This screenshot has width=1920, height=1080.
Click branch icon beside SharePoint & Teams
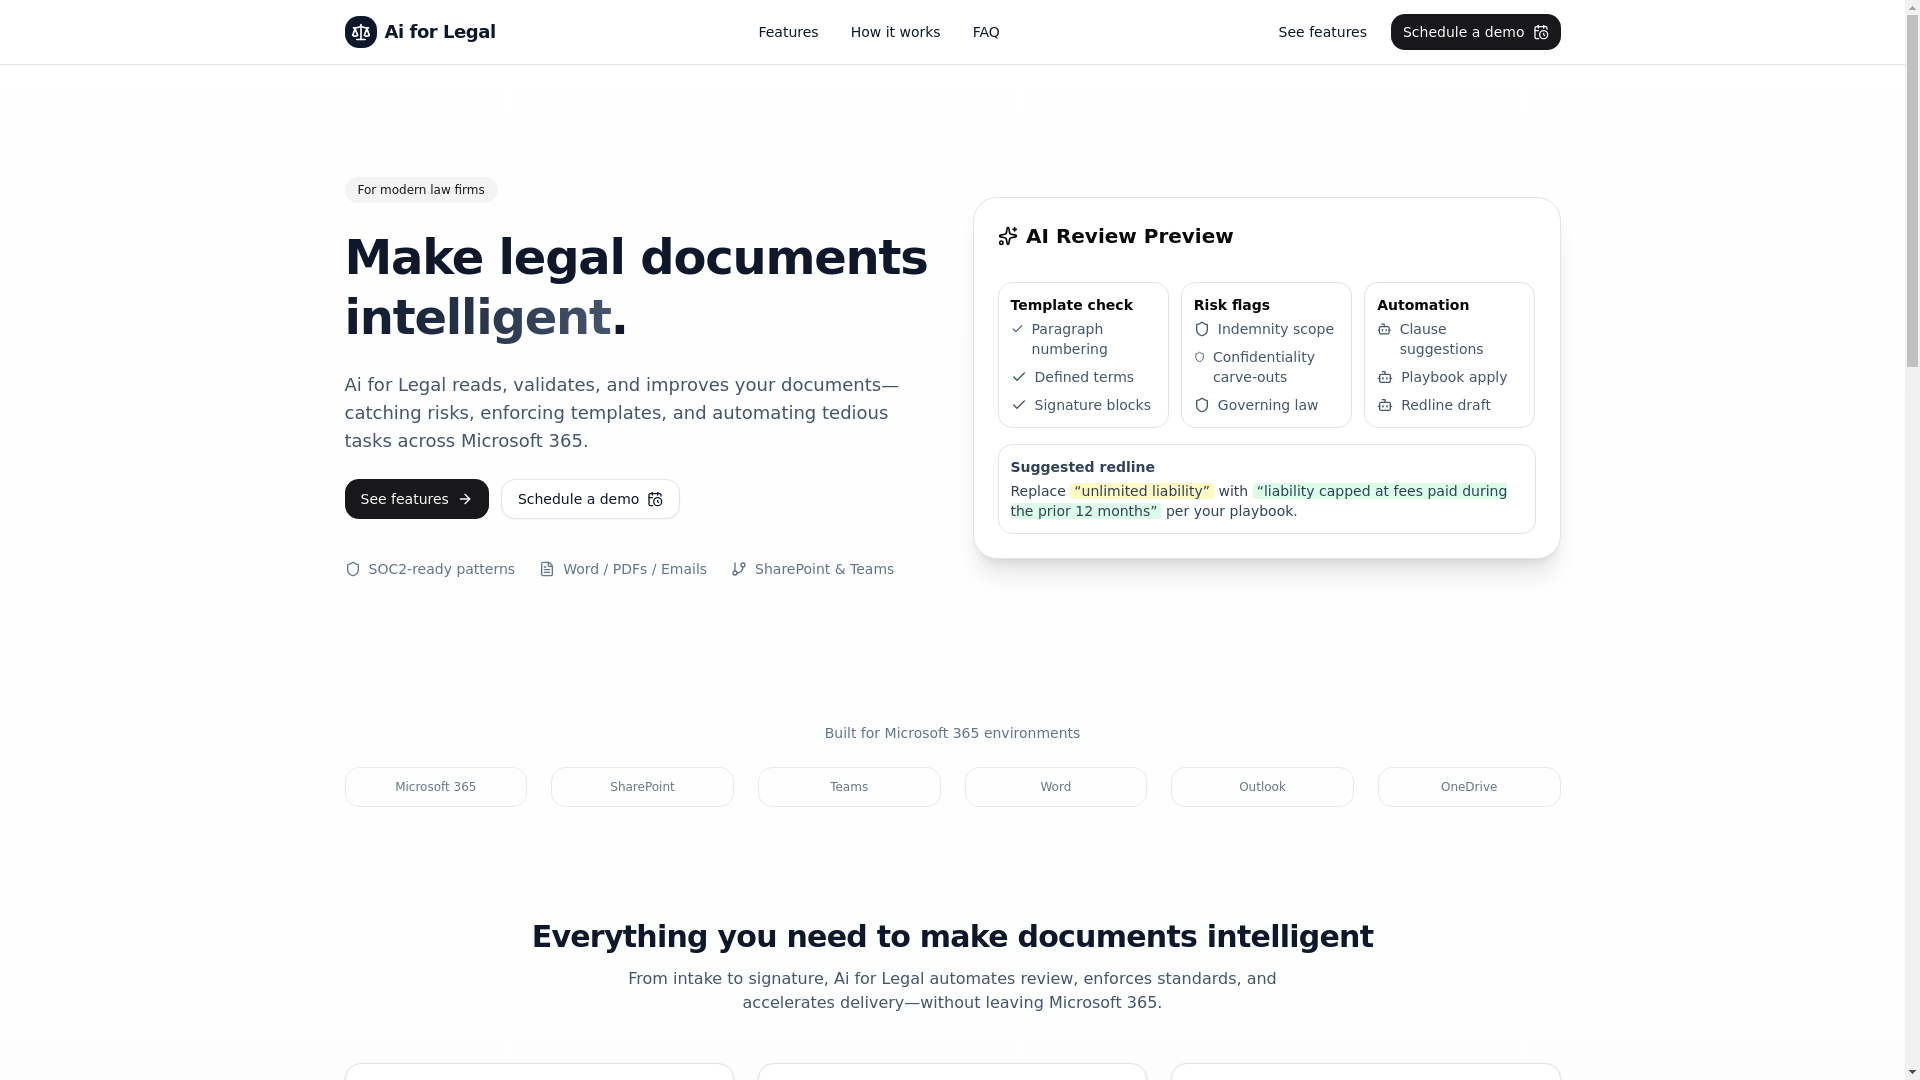click(x=739, y=569)
